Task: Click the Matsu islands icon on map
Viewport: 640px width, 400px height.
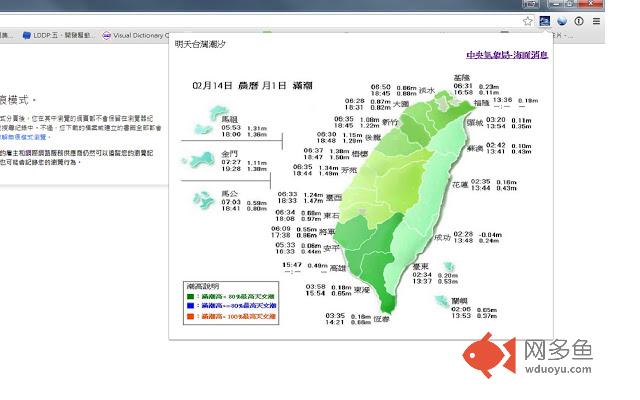Action: (210, 120)
